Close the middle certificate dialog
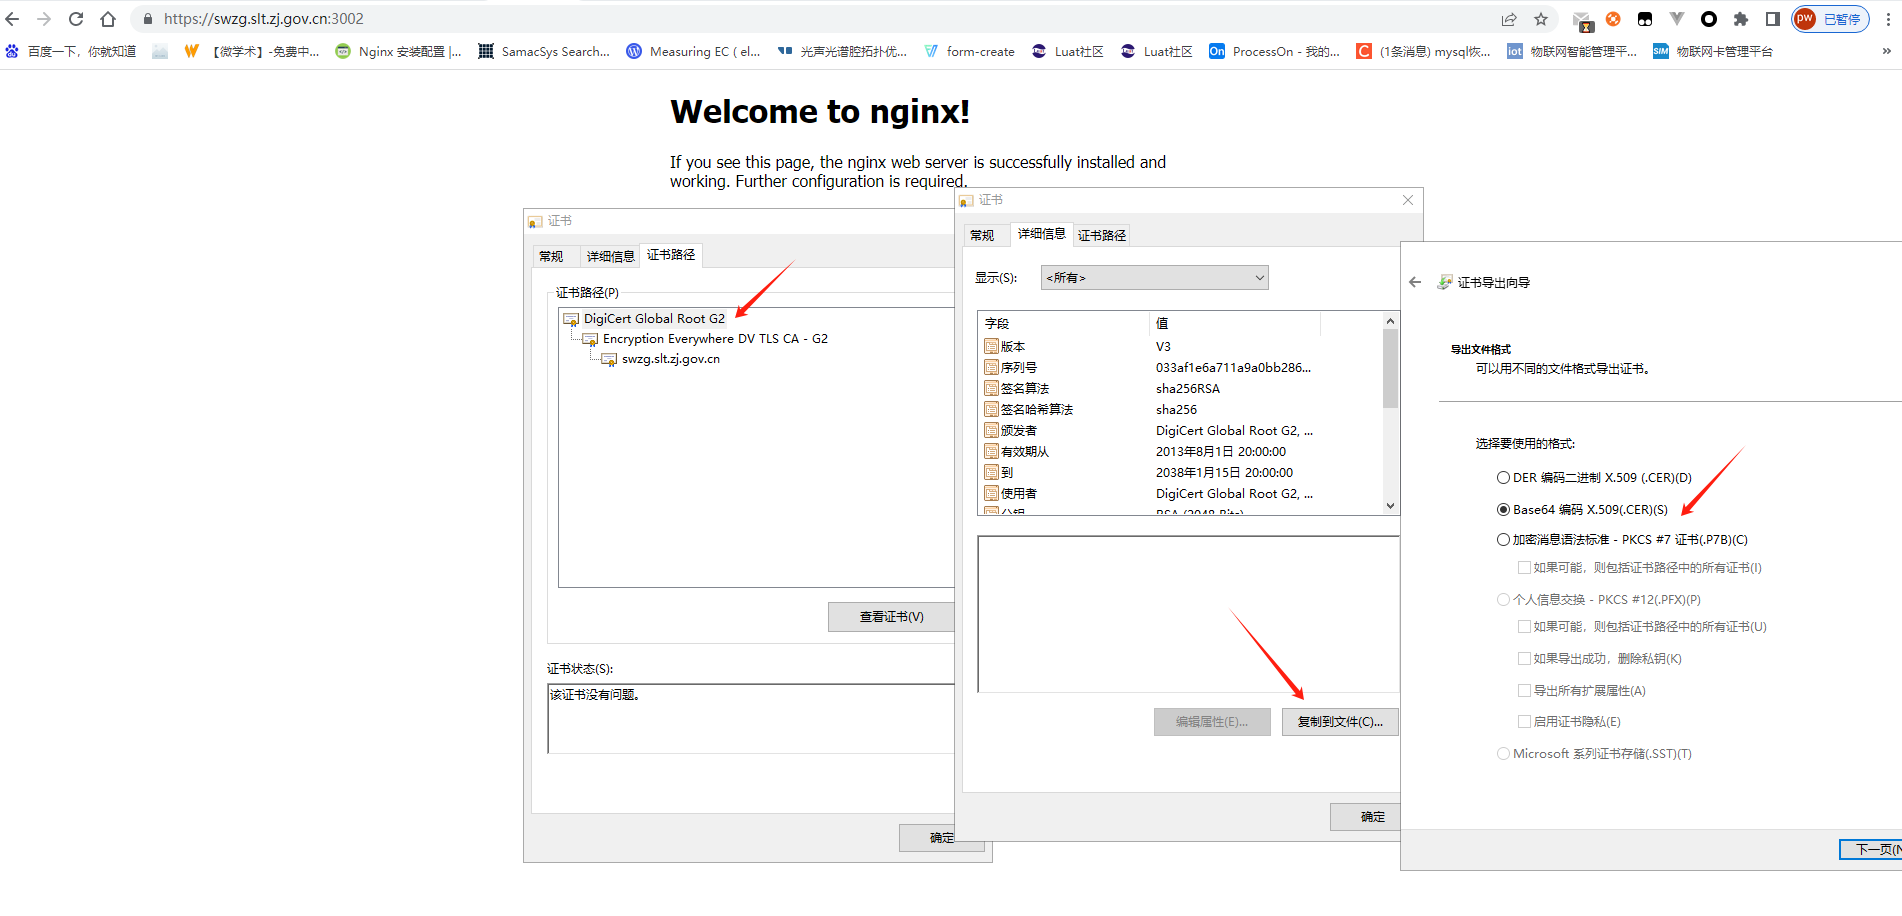 (1408, 200)
